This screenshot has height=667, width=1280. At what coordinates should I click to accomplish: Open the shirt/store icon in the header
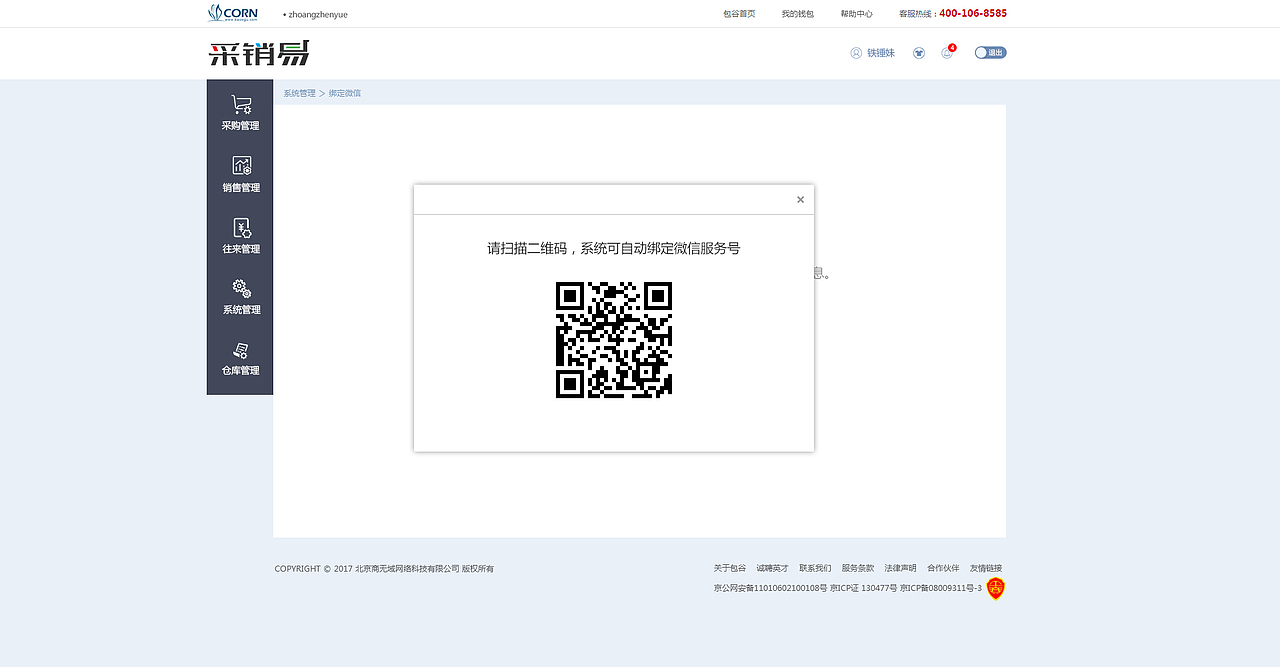(918, 52)
